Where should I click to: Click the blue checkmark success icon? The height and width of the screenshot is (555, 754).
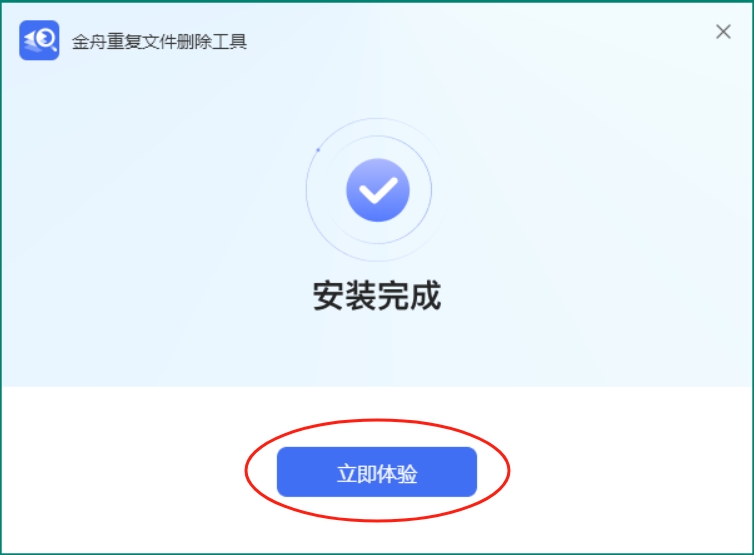tap(377, 190)
